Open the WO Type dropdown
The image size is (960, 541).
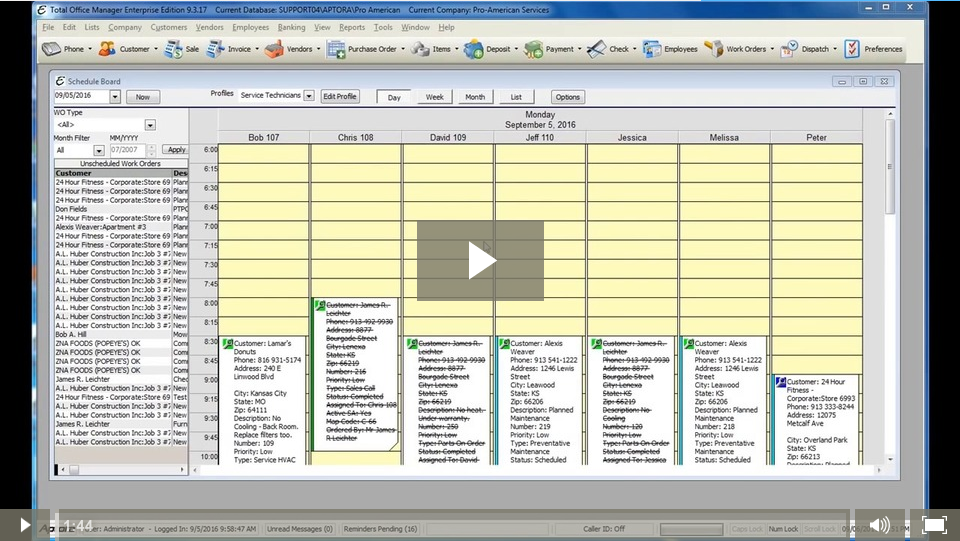150,125
